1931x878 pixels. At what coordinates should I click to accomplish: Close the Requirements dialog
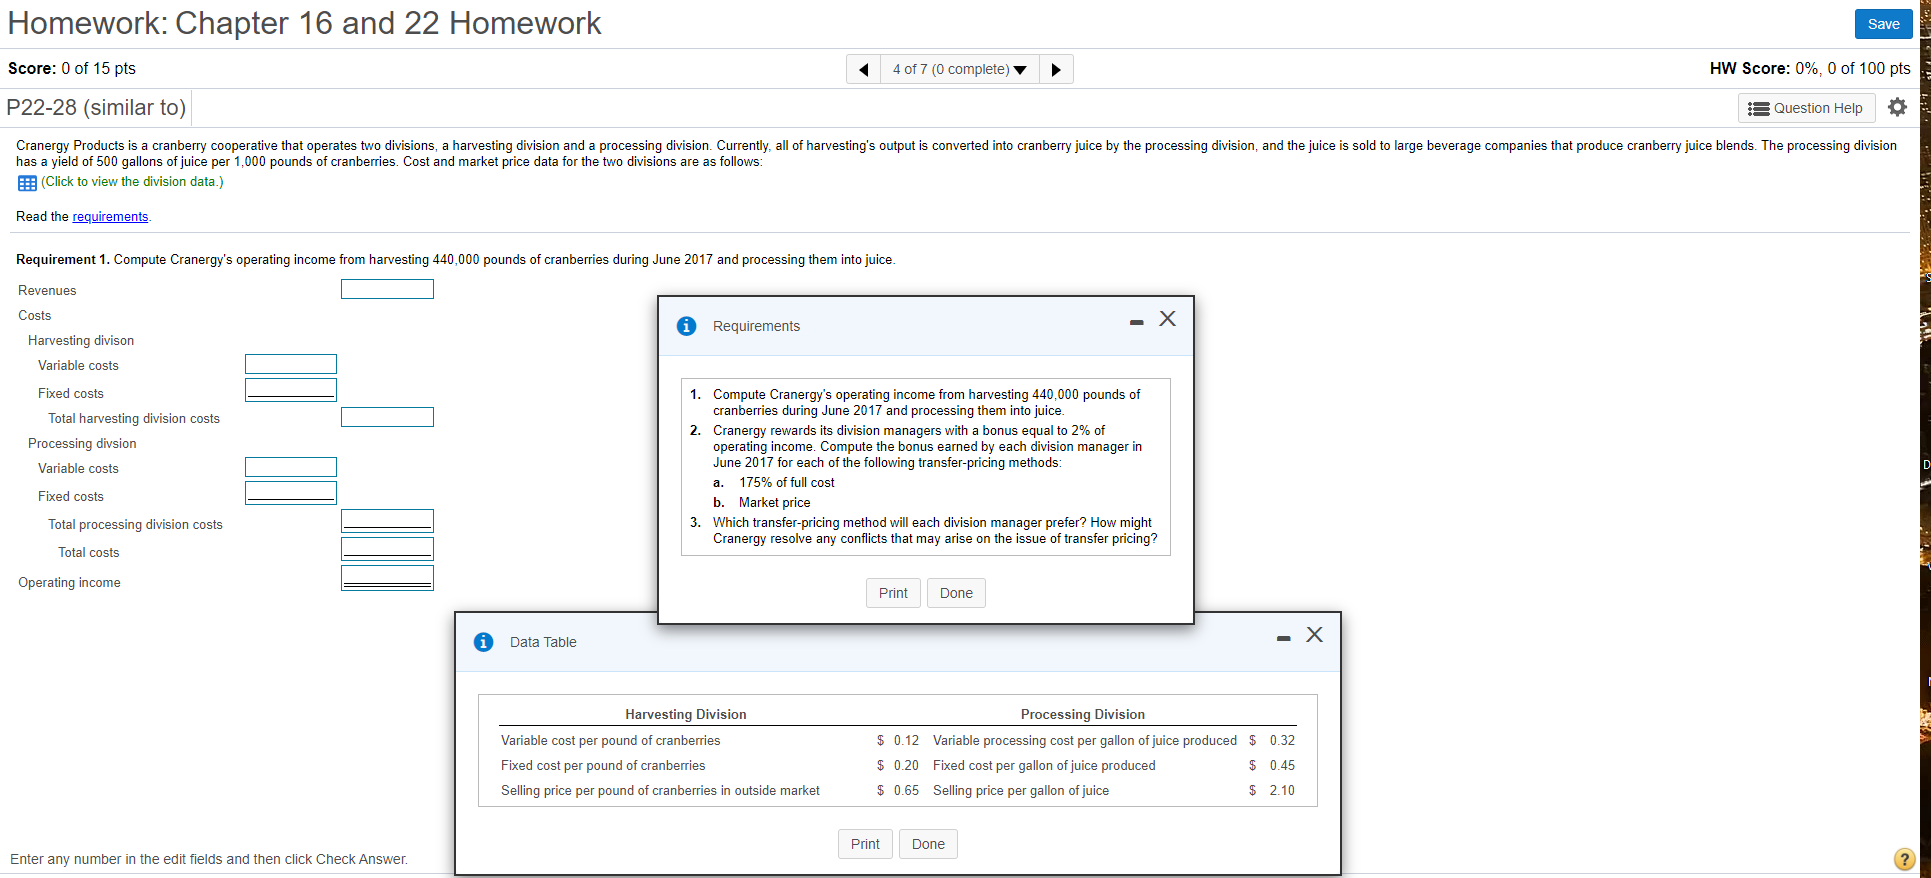click(x=1168, y=319)
